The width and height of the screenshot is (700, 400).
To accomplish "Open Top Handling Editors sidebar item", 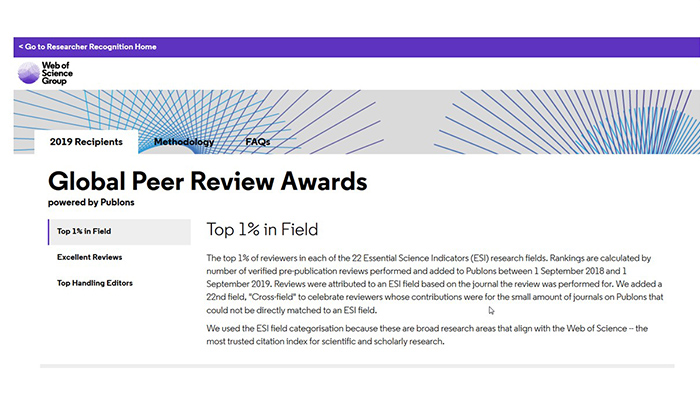I will 95,283.
